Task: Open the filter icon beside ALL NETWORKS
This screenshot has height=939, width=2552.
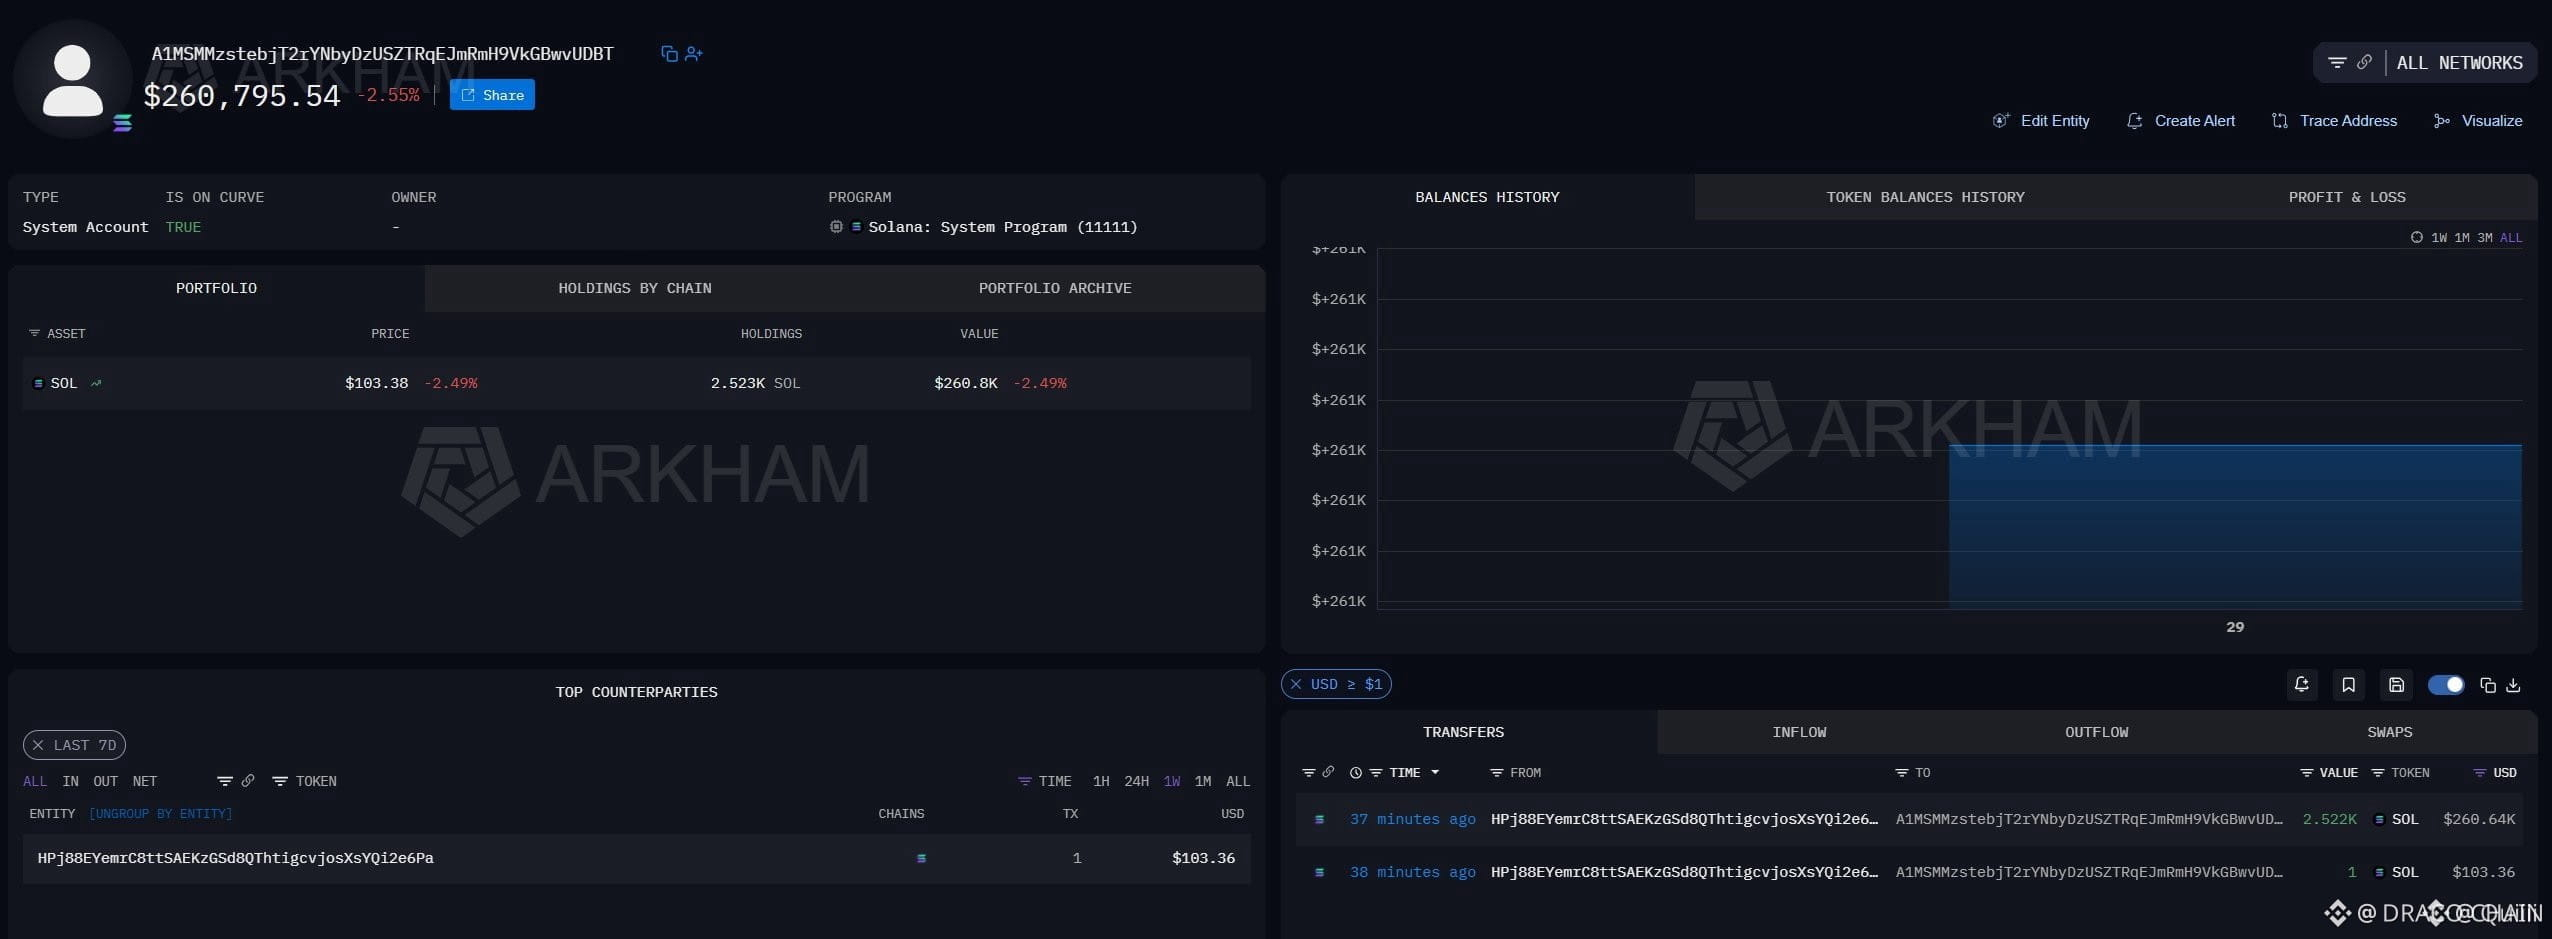Action: click(x=2336, y=62)
